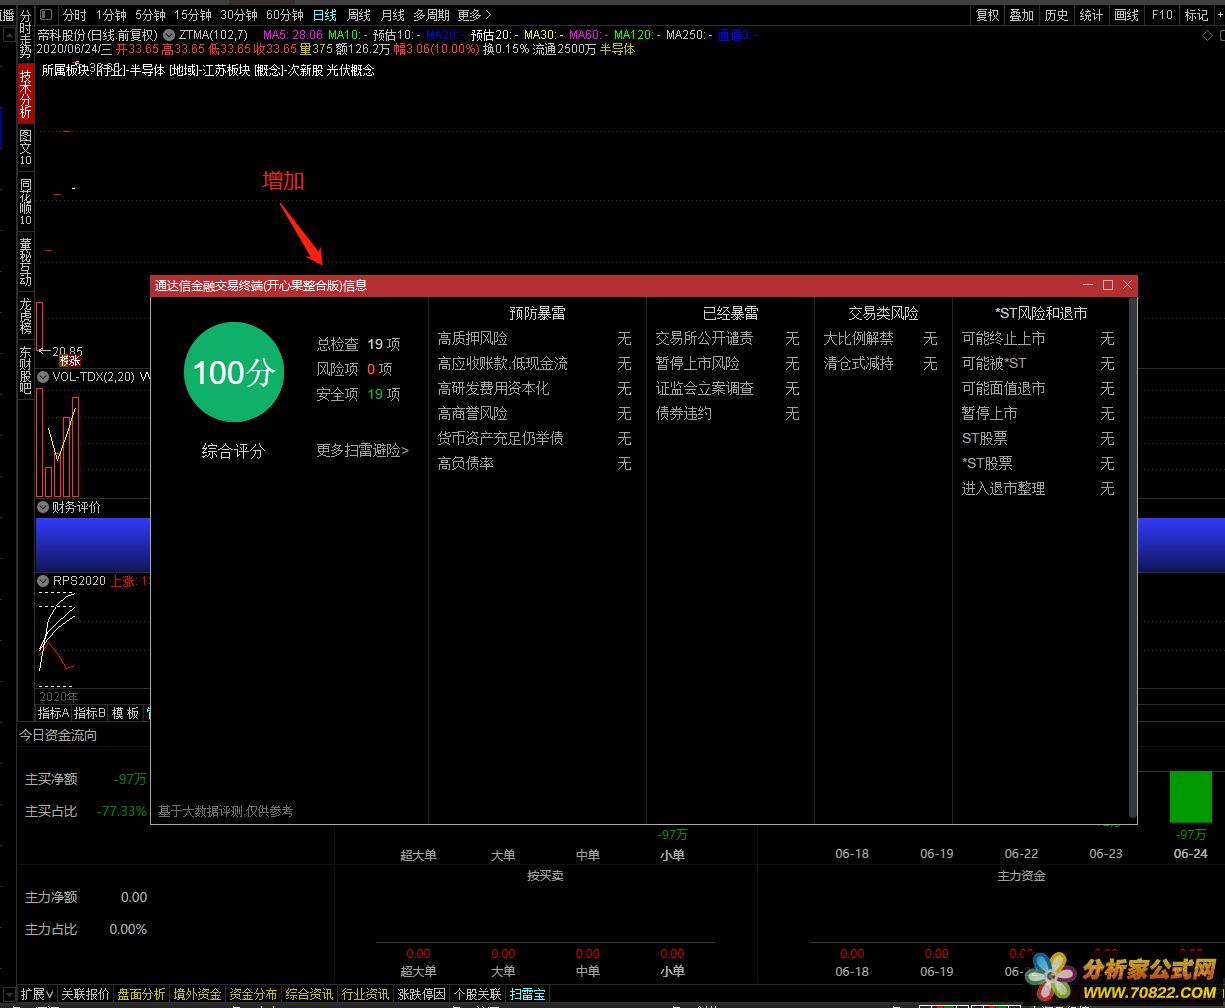Click the down-arrow icon next to 帝科股份 title
Screen dimensions: 1225x1008
point(168,35)
